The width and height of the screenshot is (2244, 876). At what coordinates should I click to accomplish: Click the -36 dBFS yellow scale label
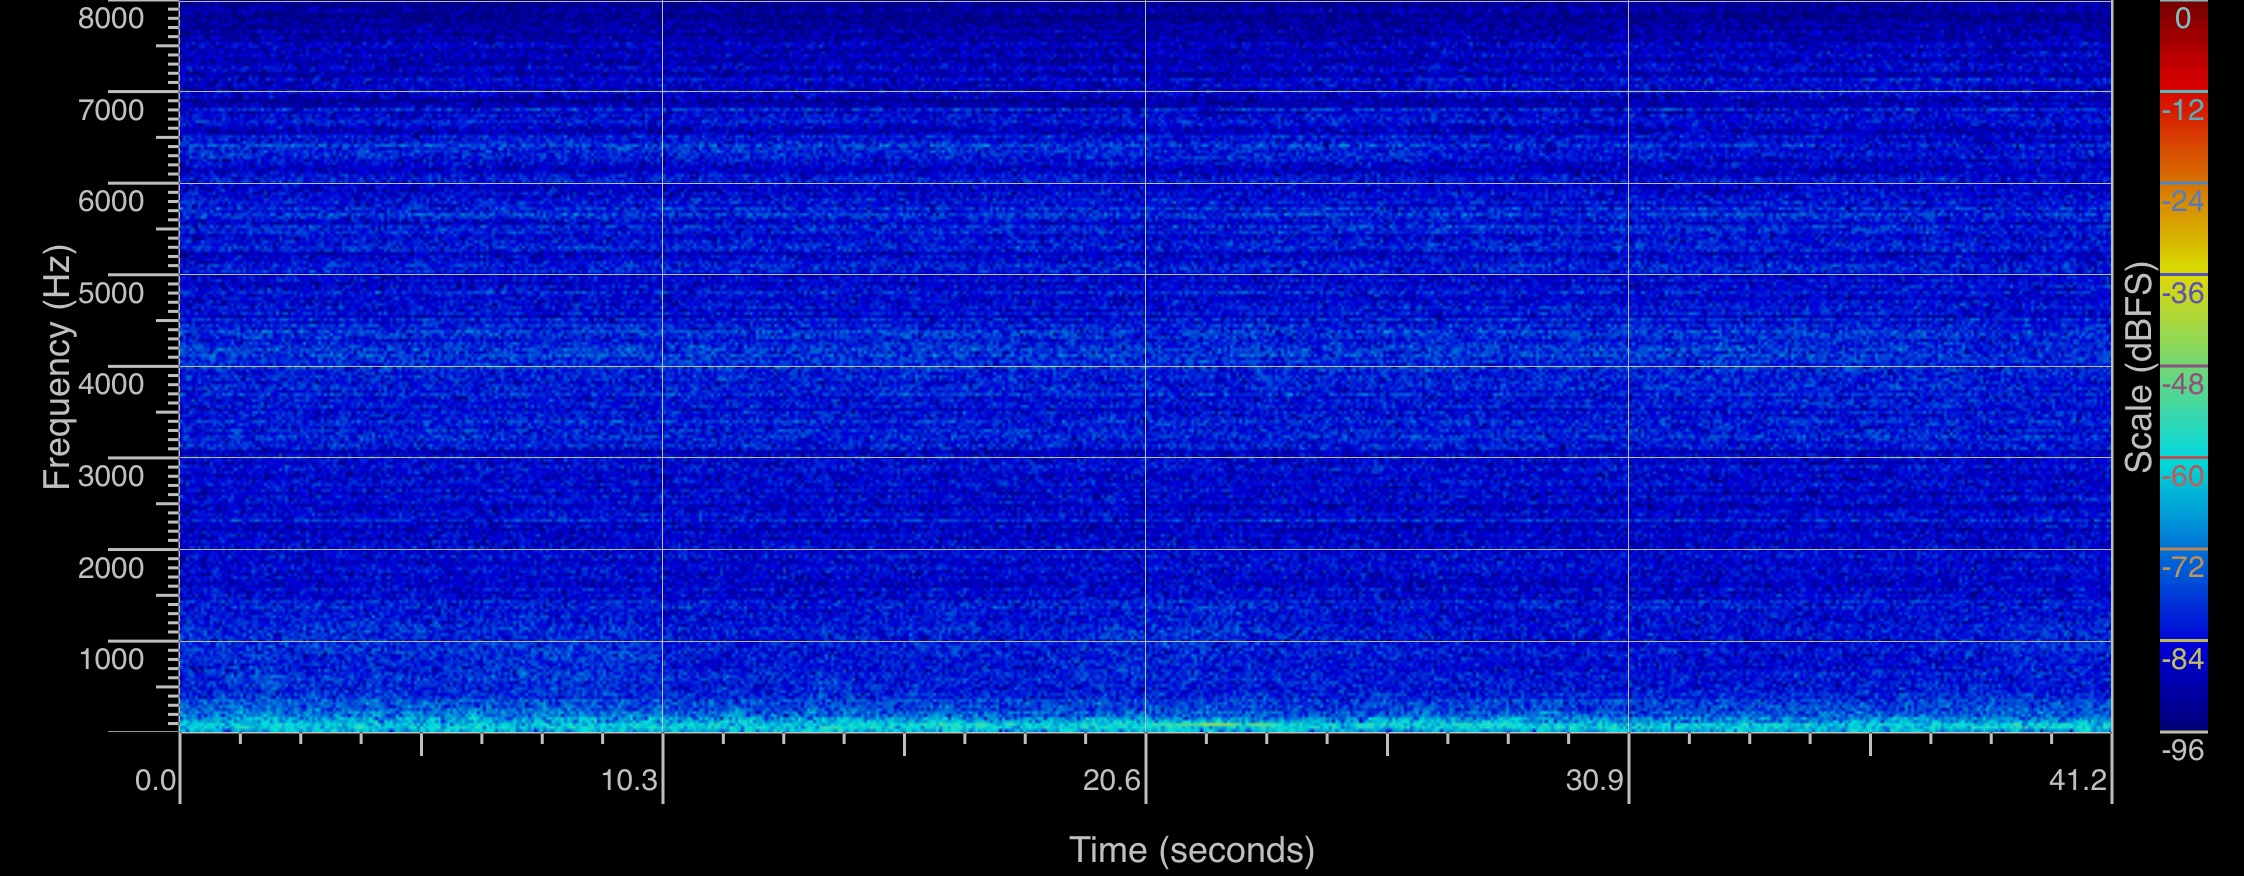[2183, 293]
